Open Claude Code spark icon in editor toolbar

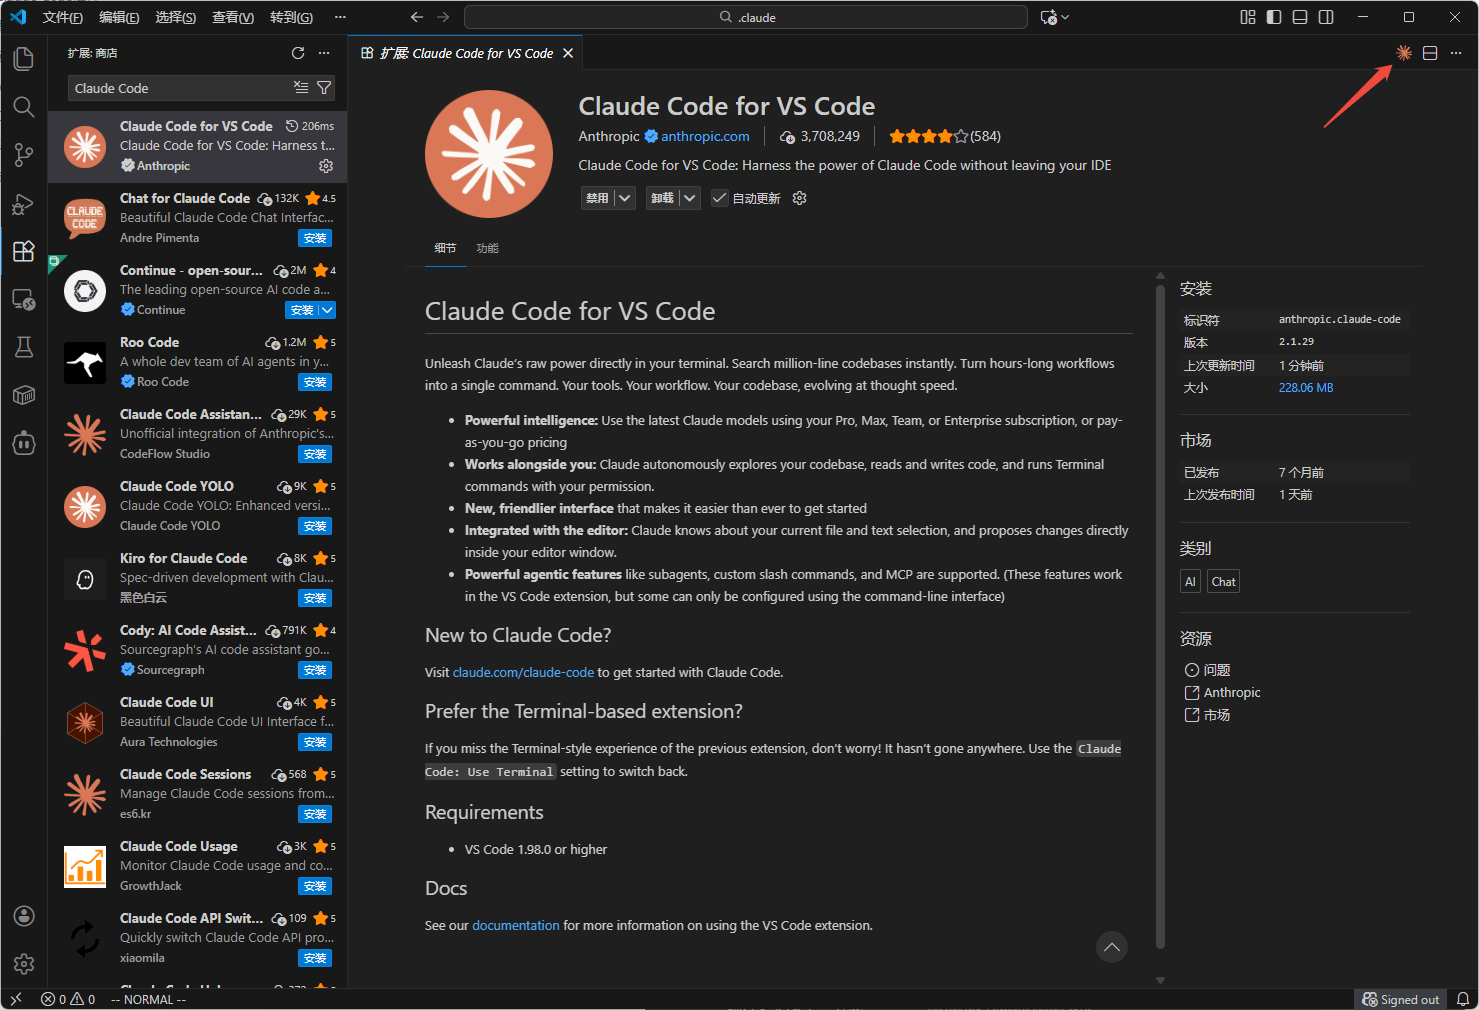[1404, 53]
